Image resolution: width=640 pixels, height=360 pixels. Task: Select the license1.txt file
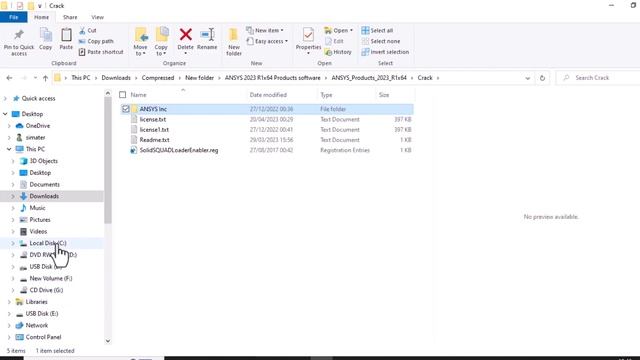(154, 129)
